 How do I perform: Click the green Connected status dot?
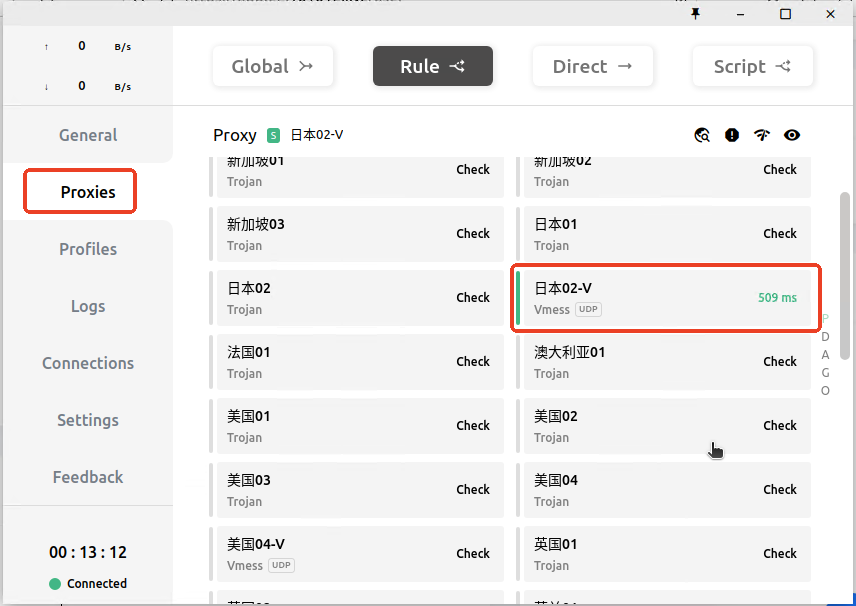55,584
